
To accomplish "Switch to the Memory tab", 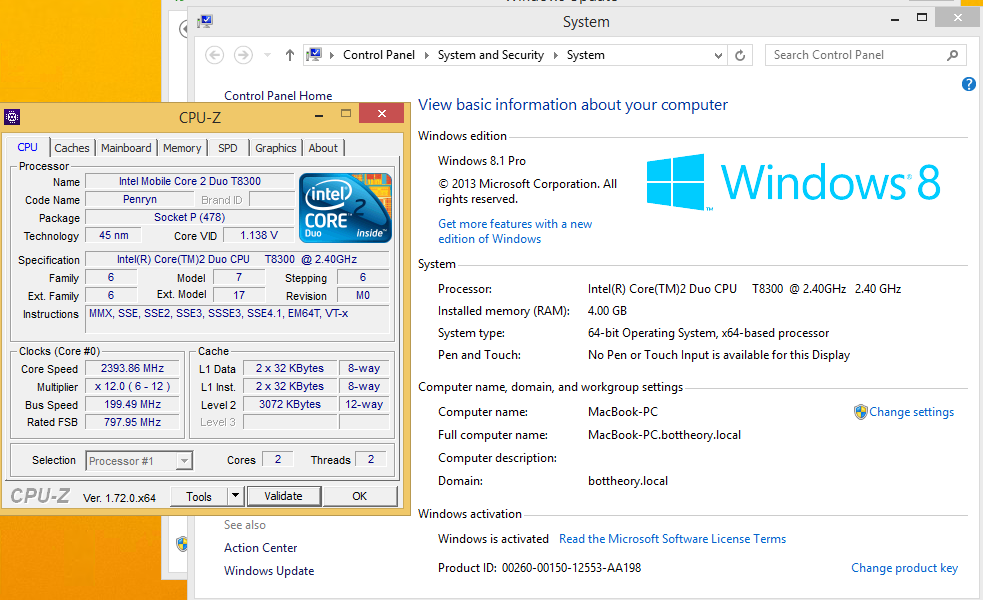I will pyautogui.click(x=182, y=148).
